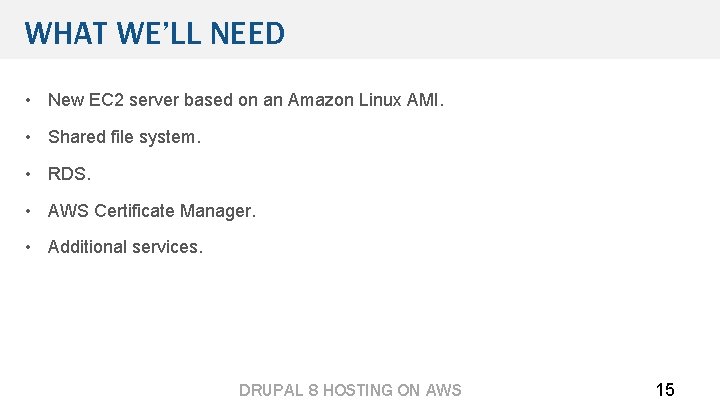Click the bullet marker before "Additional services"
The height and width of the screenshot is (405, 720).
(31, 246)
